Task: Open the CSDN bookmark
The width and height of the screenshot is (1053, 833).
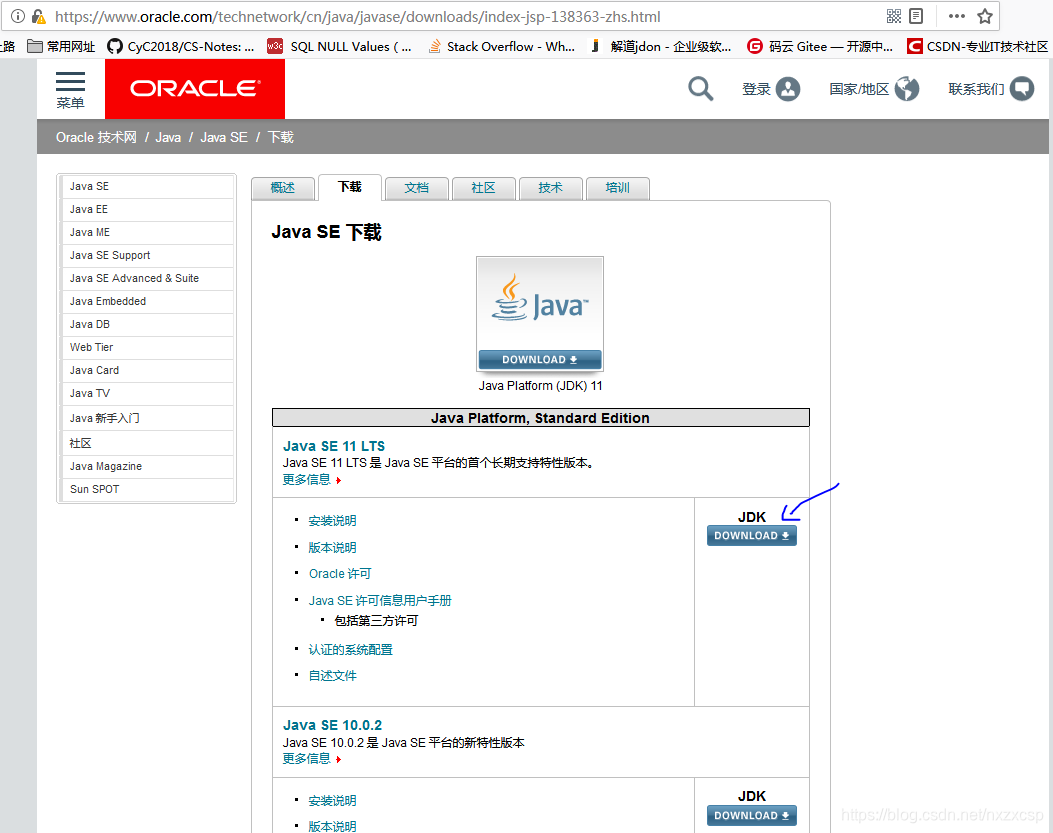Action: point(978,46)
